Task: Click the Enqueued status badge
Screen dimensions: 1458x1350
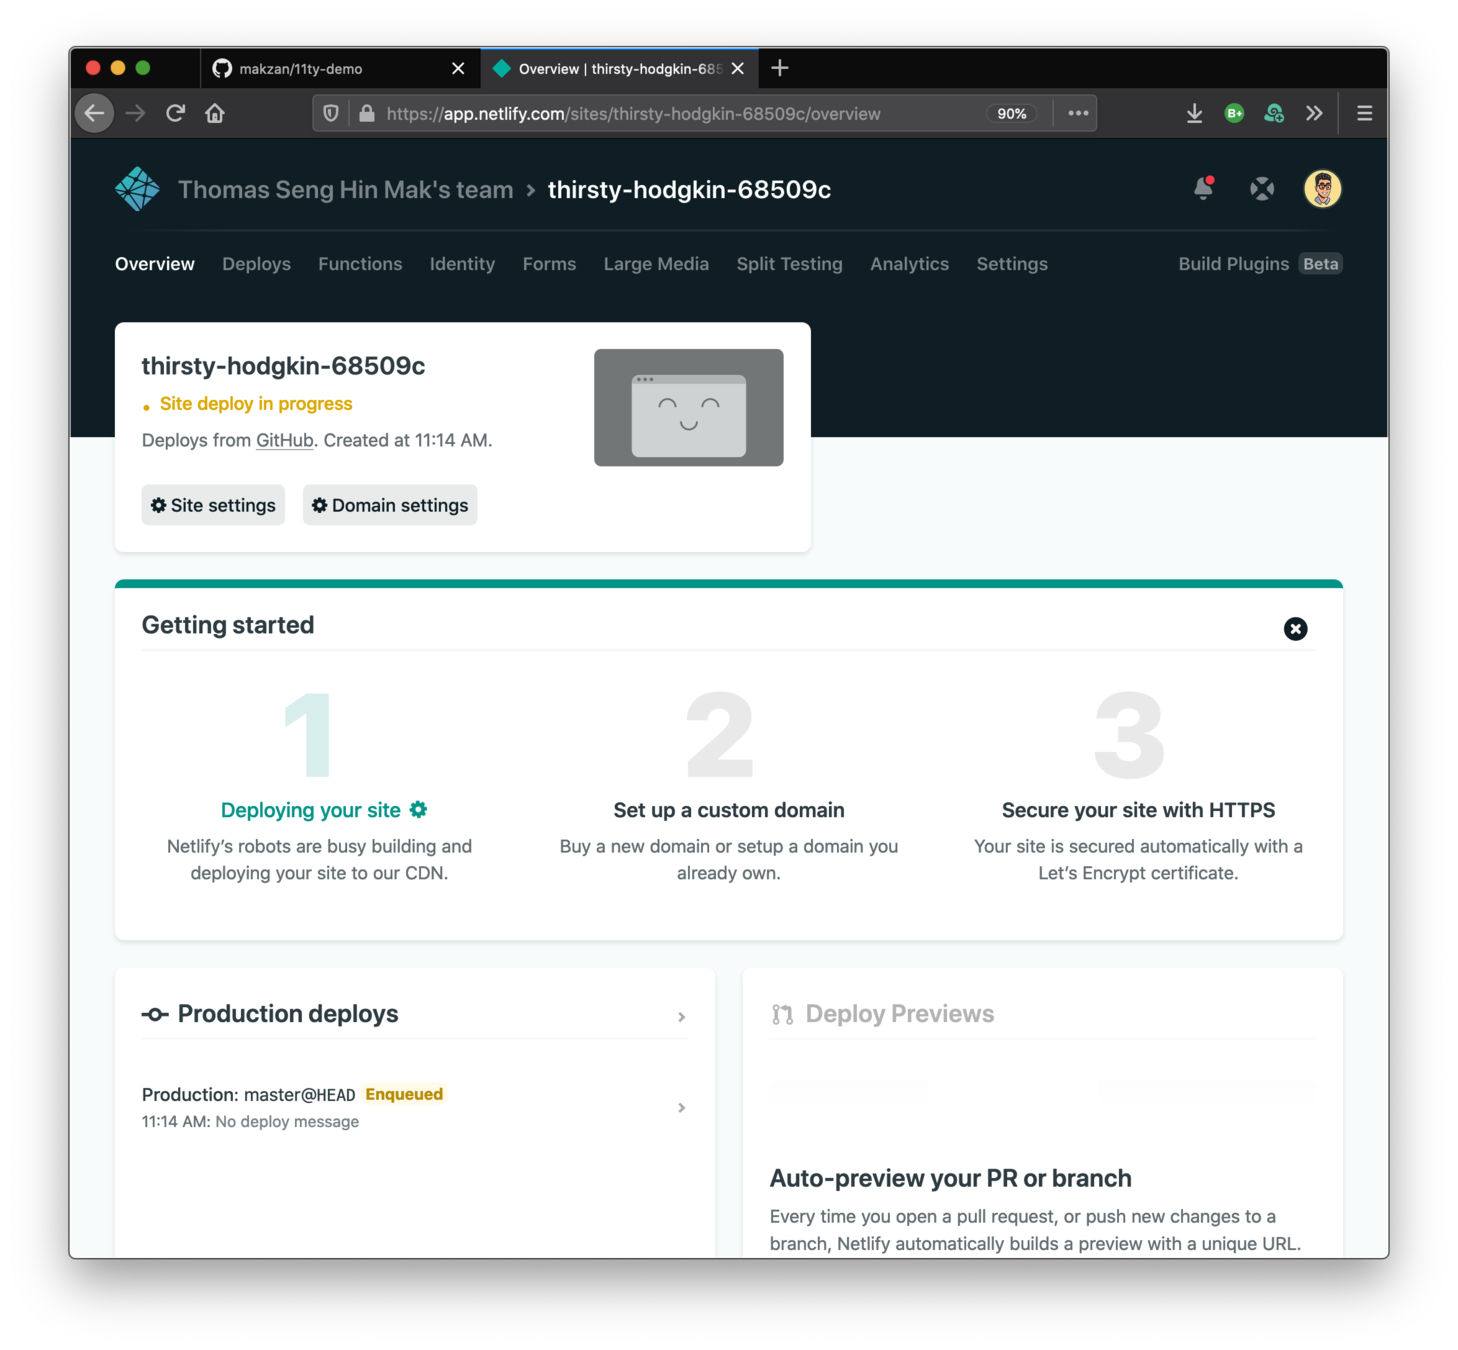Action: (404, 1094)
